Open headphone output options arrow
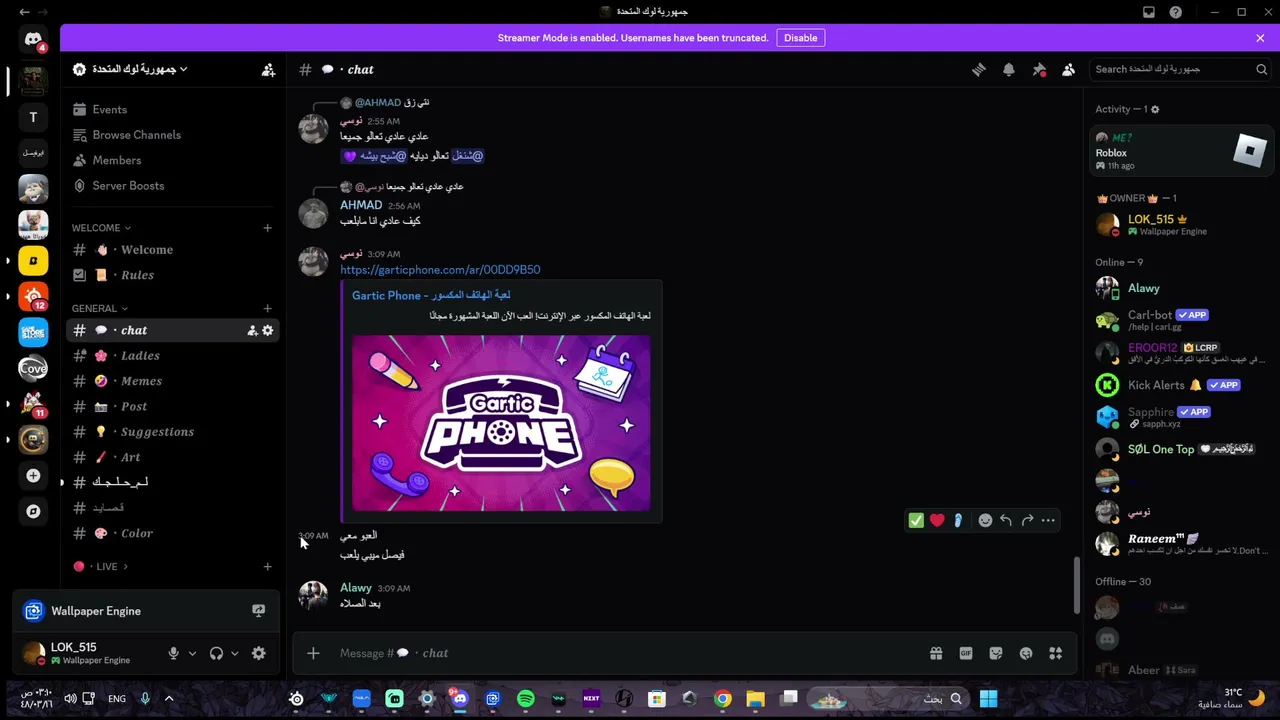This screenshot has width=1280, height=720. (x=235, y=653)
